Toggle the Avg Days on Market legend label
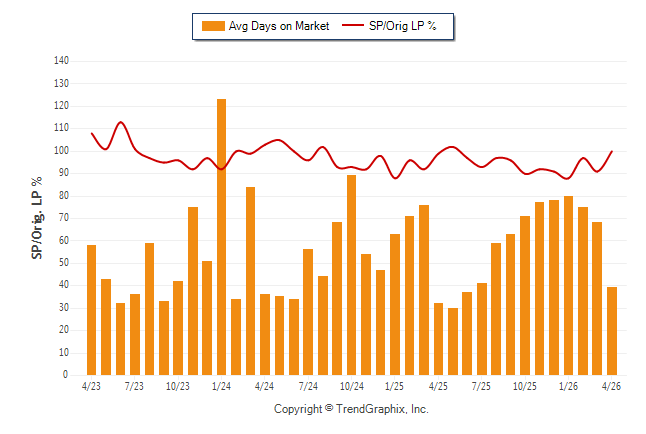 (279, 26)
